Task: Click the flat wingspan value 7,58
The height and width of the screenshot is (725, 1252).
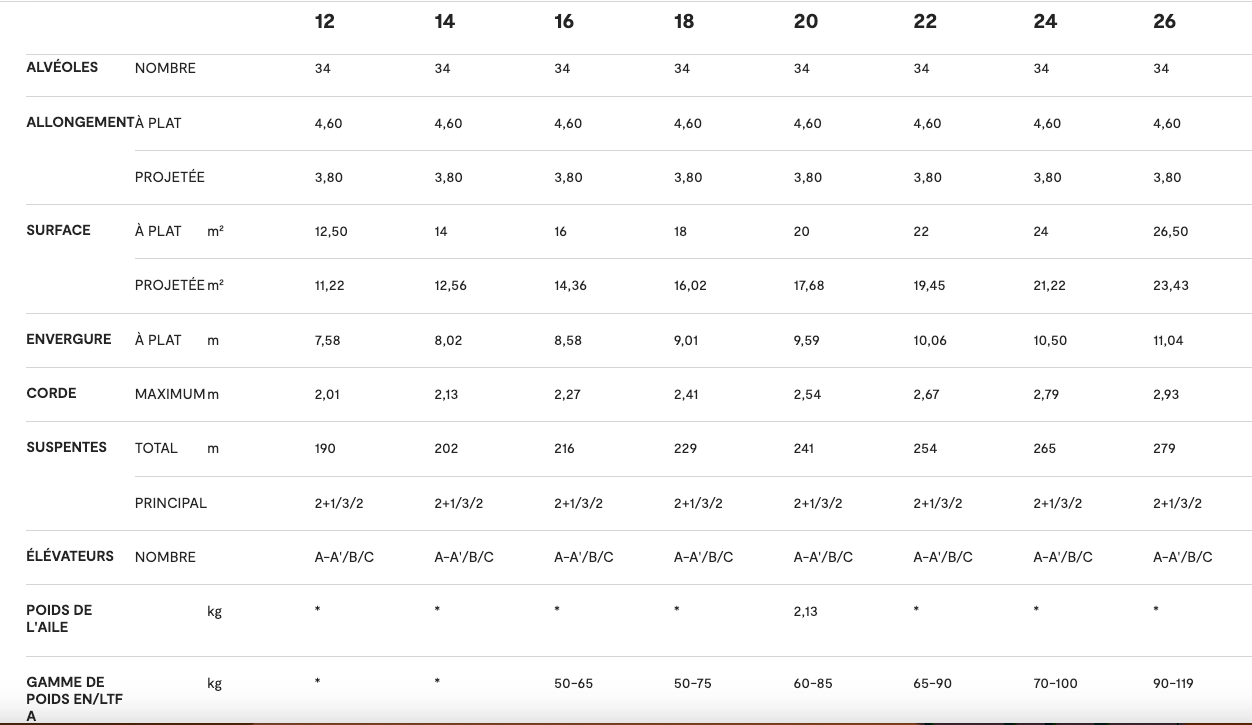Action: pos(327,340)
